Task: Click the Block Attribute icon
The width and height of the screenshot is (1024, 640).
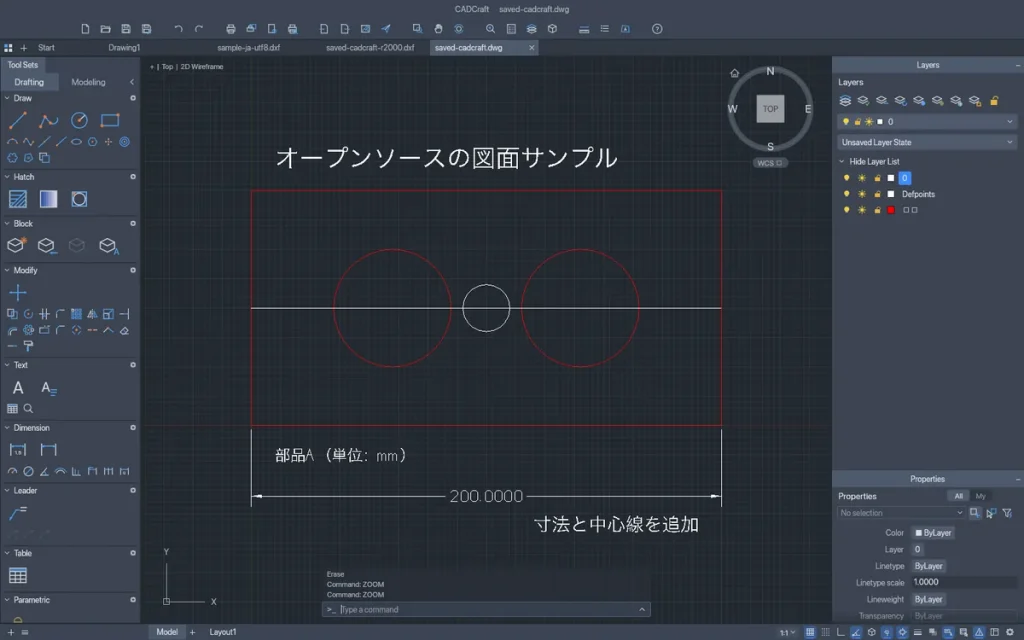Action: tap(108, 246)
